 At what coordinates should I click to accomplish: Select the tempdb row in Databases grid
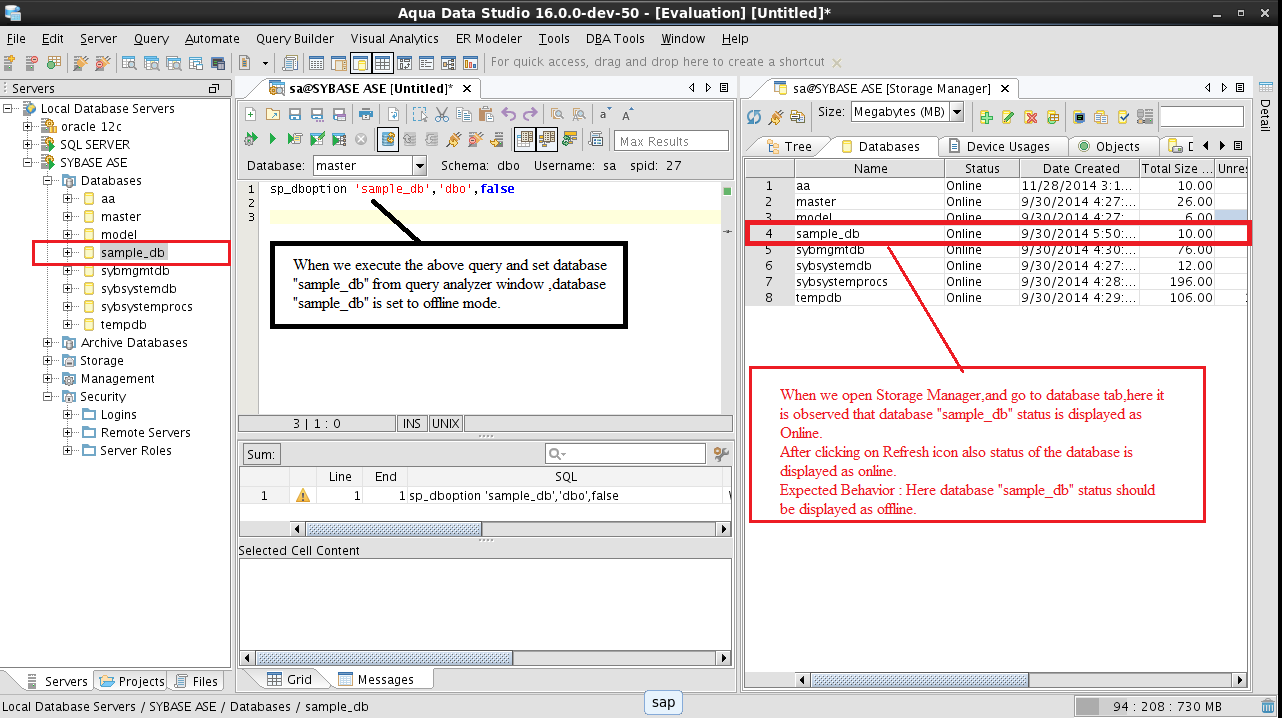click(995, 297)
